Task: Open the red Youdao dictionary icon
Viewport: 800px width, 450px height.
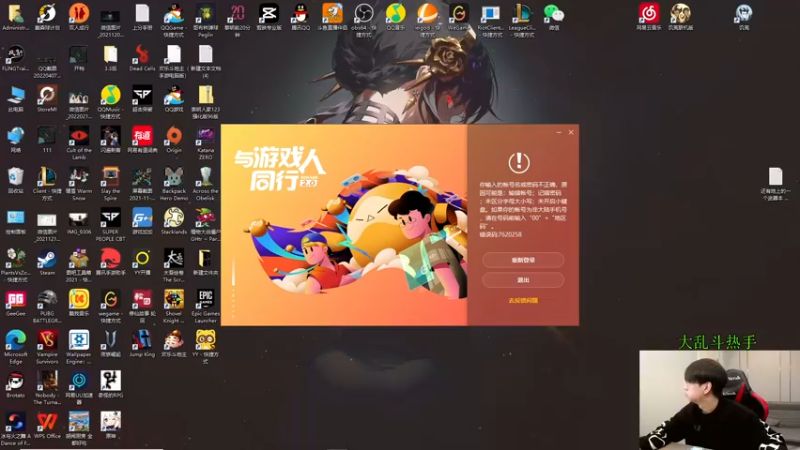Action: (x=142, y=140)
